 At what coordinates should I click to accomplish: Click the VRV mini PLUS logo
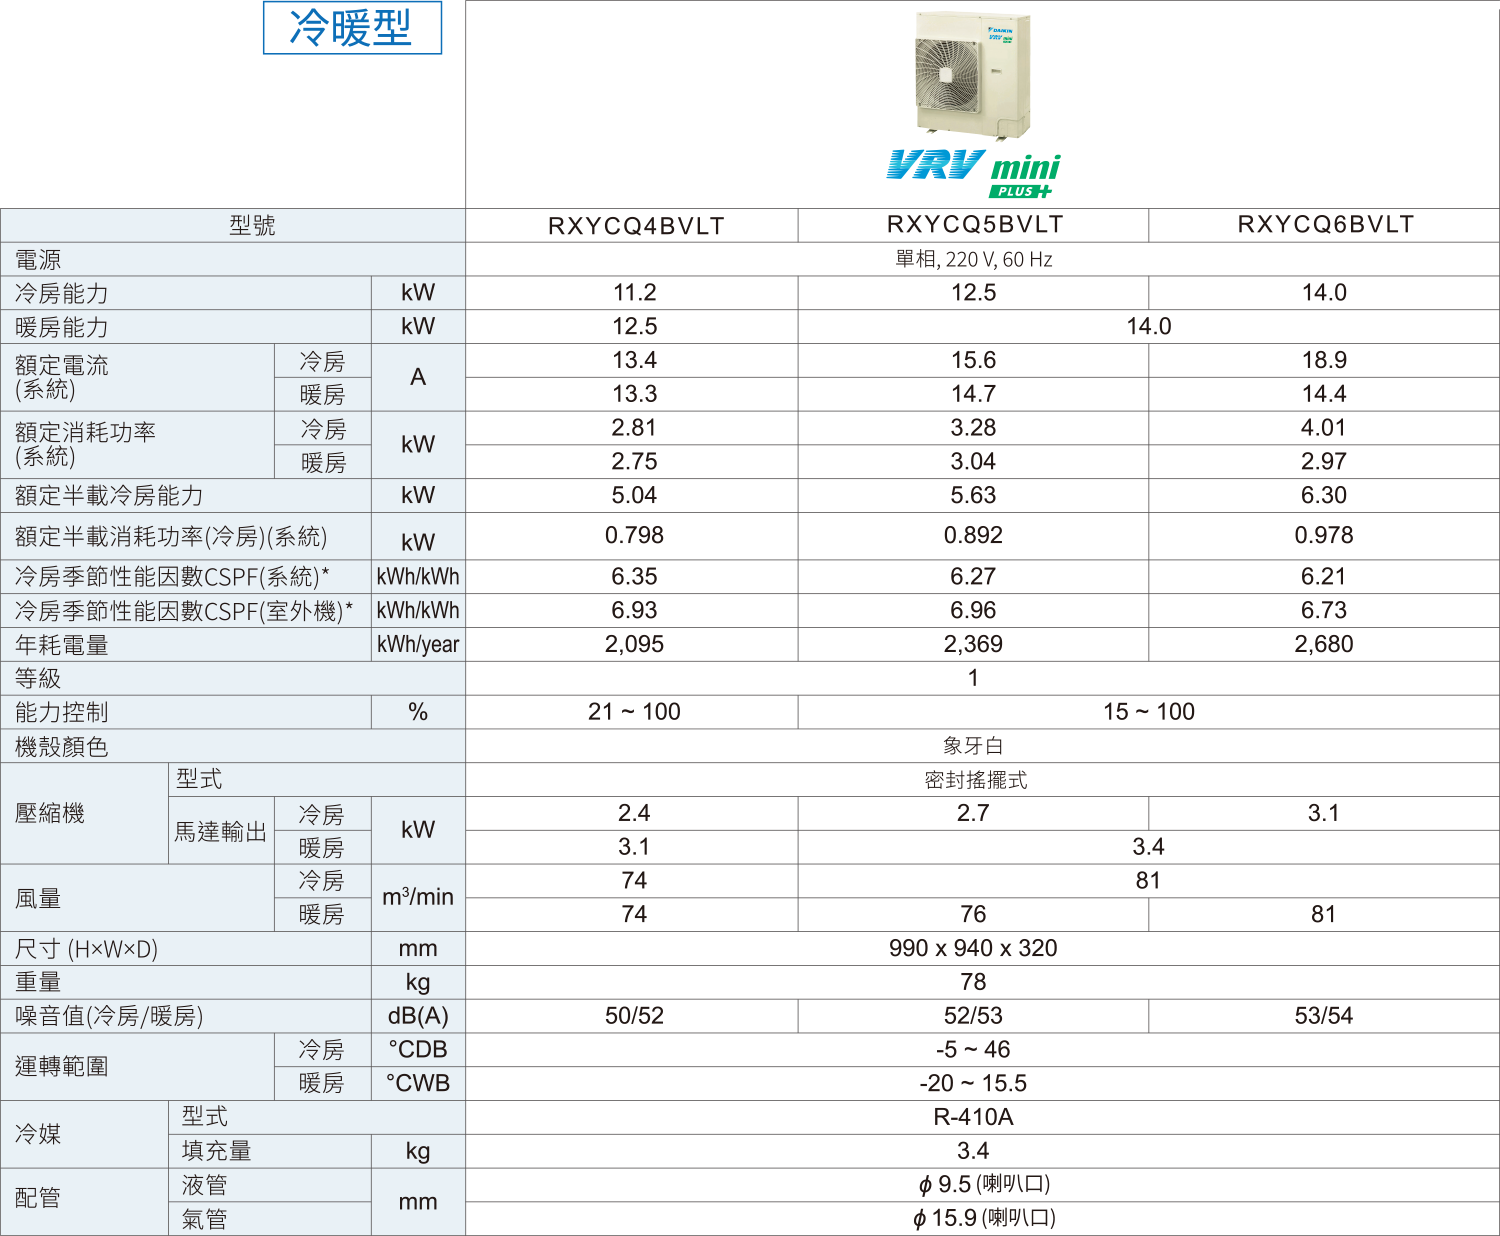(x=972, y=174)
